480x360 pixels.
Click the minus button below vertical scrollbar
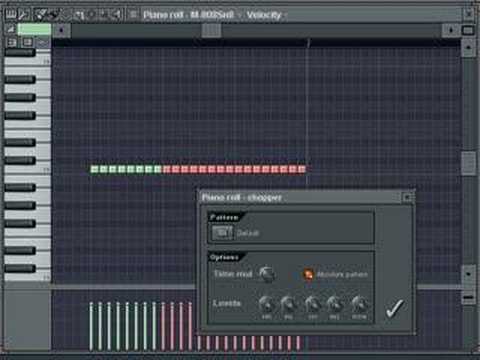(468, 297)
